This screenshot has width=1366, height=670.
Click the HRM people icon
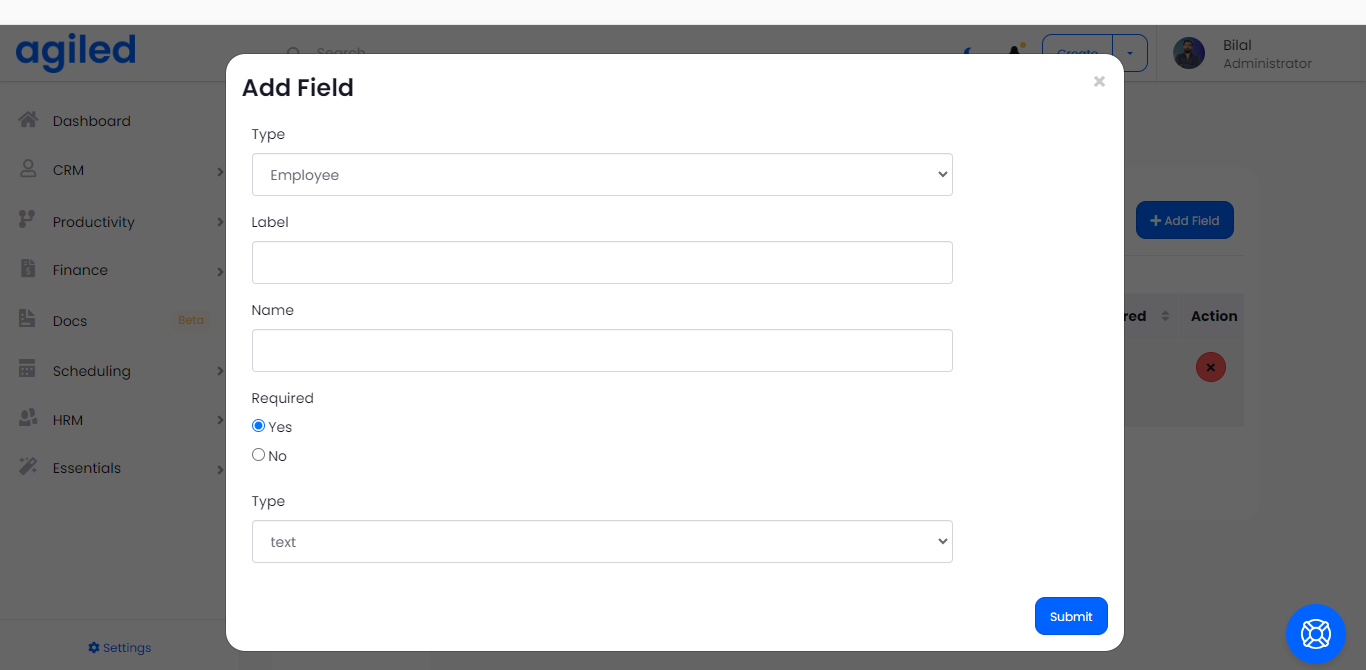pyautogui.click(x=28, y=419)
